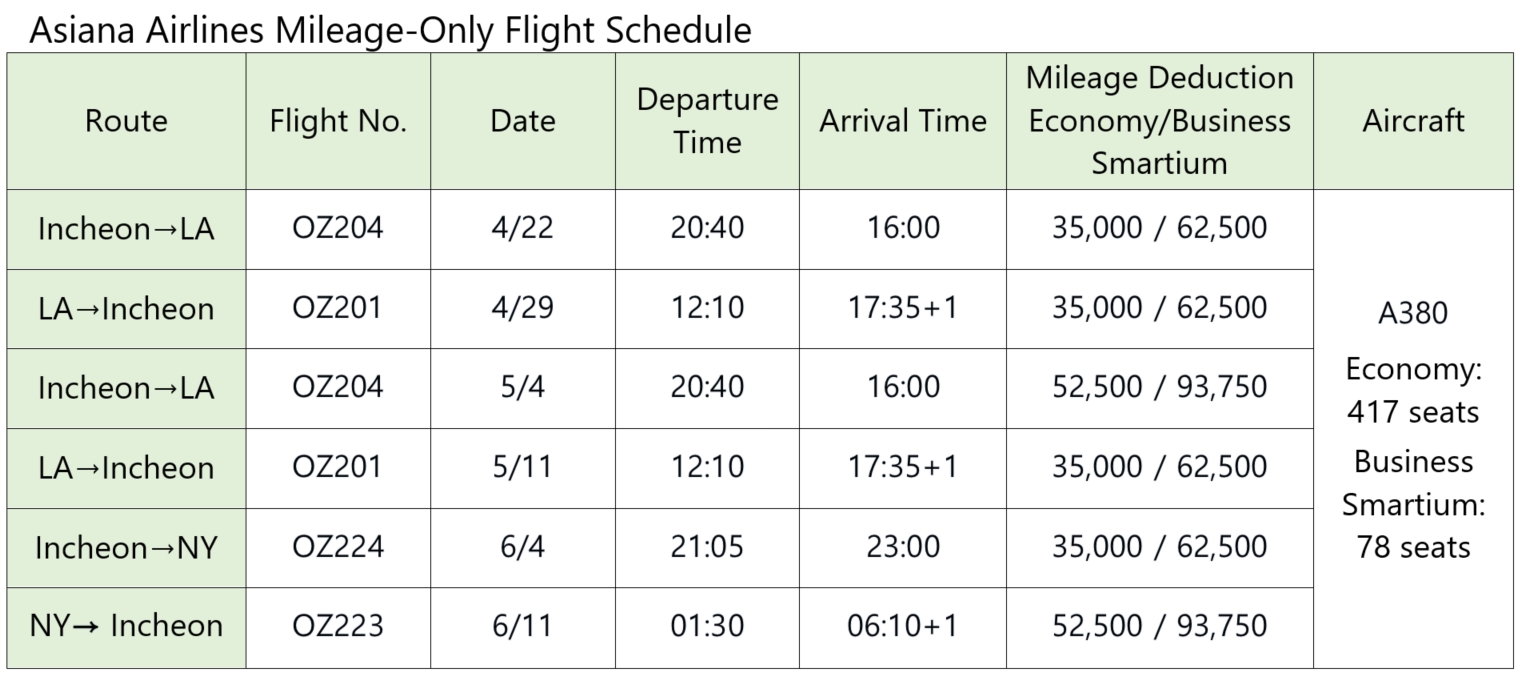Click the 06:10+1 arrival time cell
1518x673 pixels.
(x=903, y=626)
